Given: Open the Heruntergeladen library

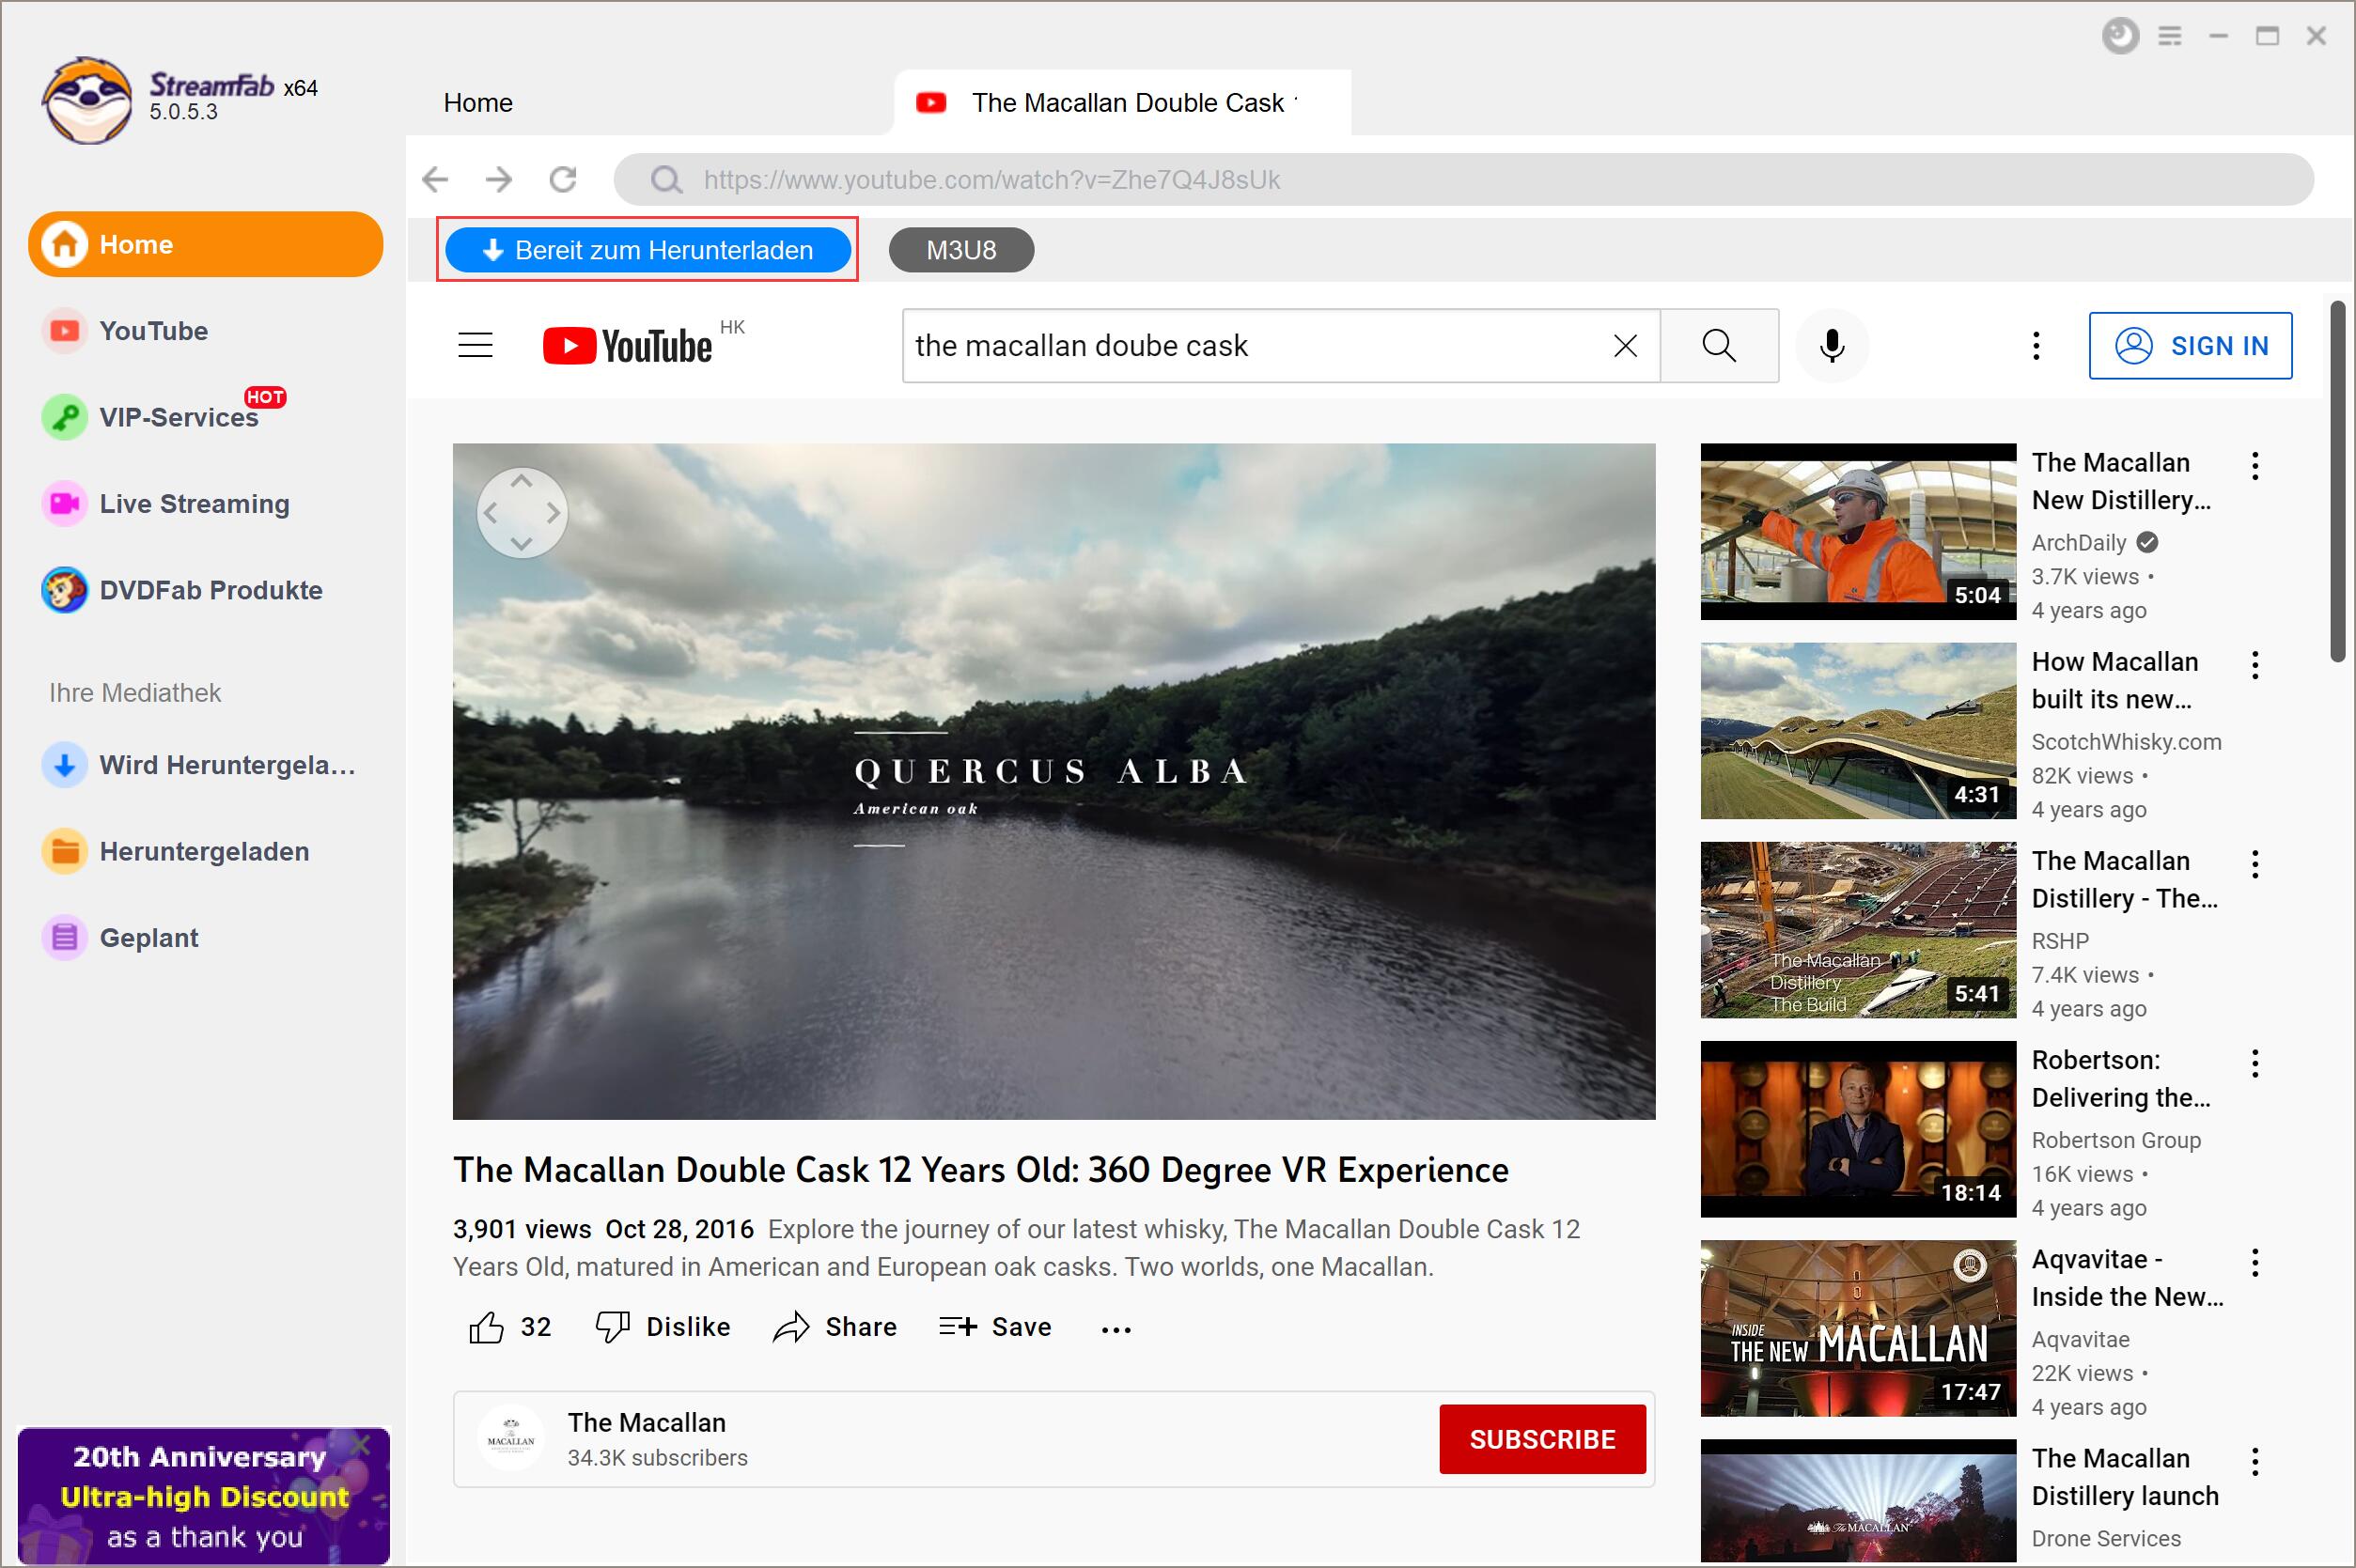Looking at the screenshot, I should click(x=176, y=851).
